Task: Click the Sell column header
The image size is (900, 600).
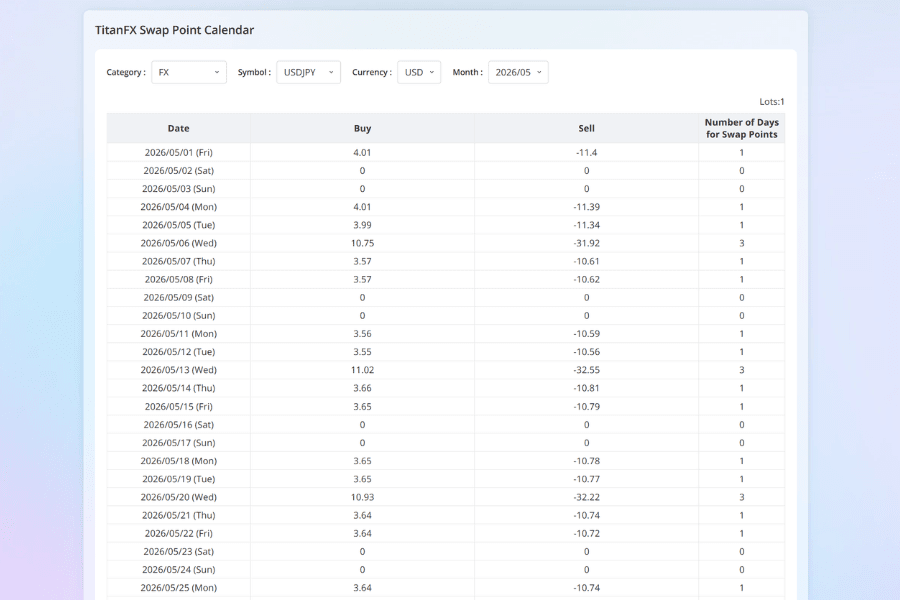Action: tap(586, 129)
